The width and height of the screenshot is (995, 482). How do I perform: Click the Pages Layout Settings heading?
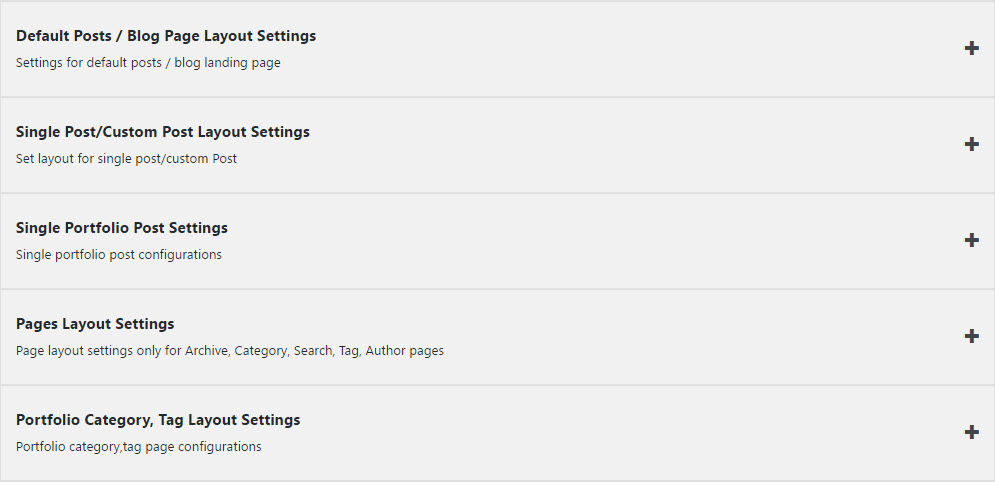click(x=95, y=324)
